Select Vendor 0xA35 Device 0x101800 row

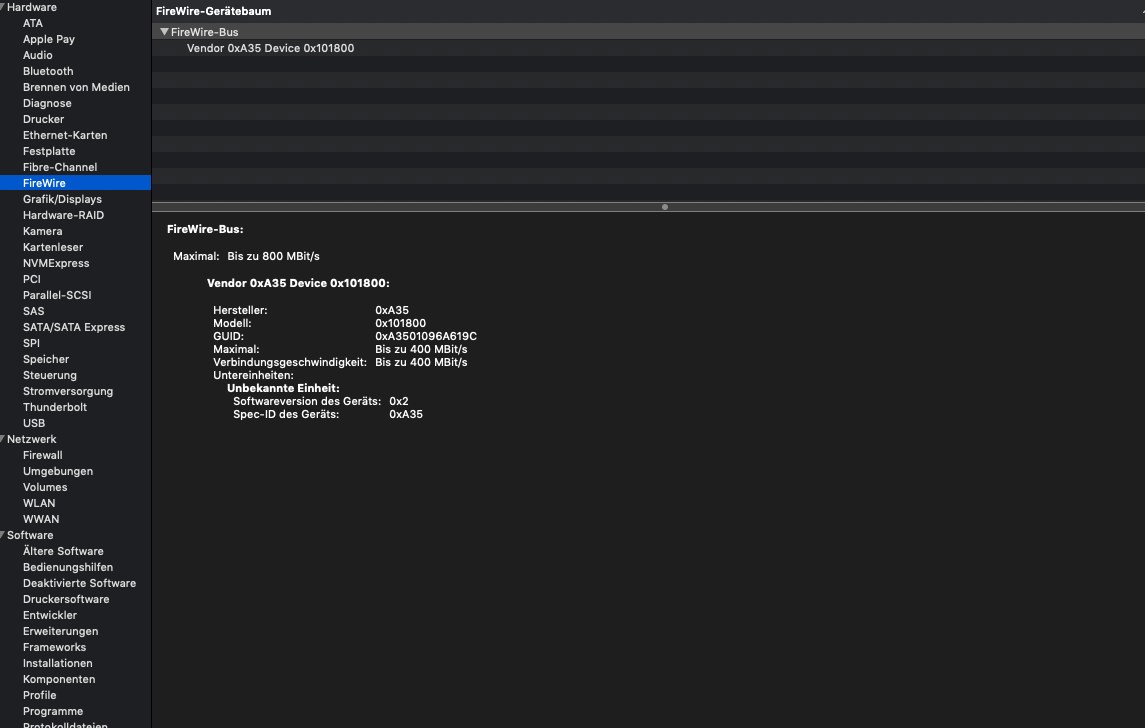pos(270,48)
